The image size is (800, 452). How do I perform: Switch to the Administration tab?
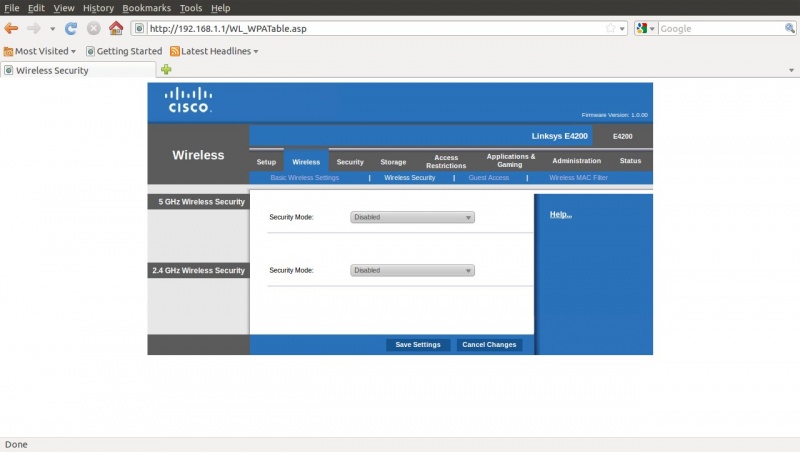[576, 161]
